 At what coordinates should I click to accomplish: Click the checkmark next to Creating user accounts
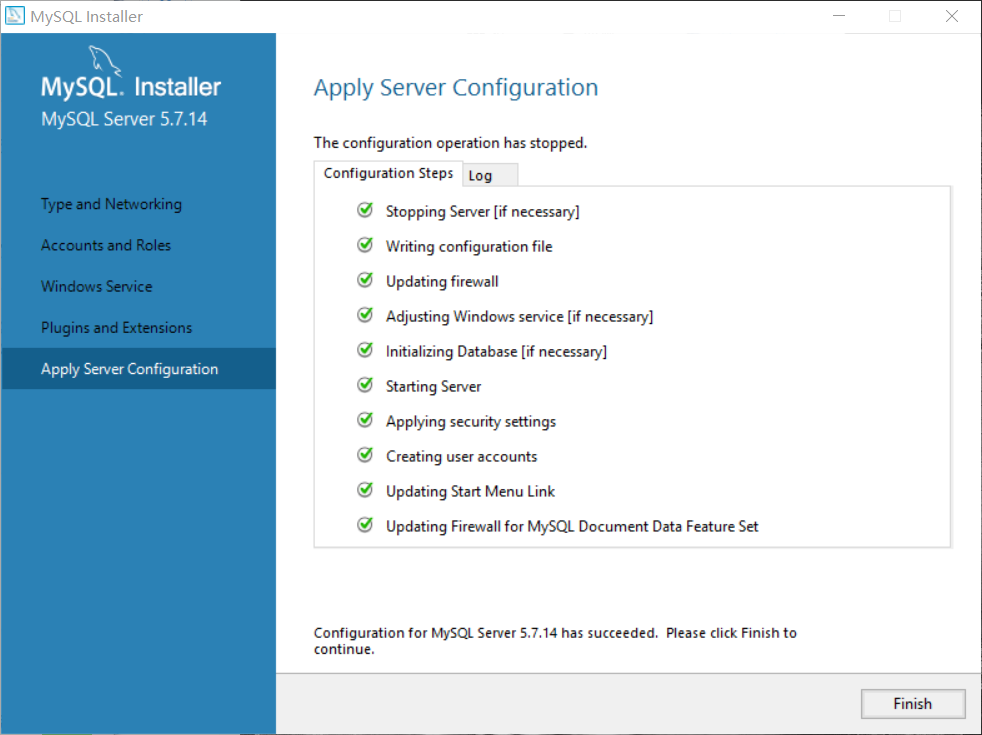click(365, 455)
